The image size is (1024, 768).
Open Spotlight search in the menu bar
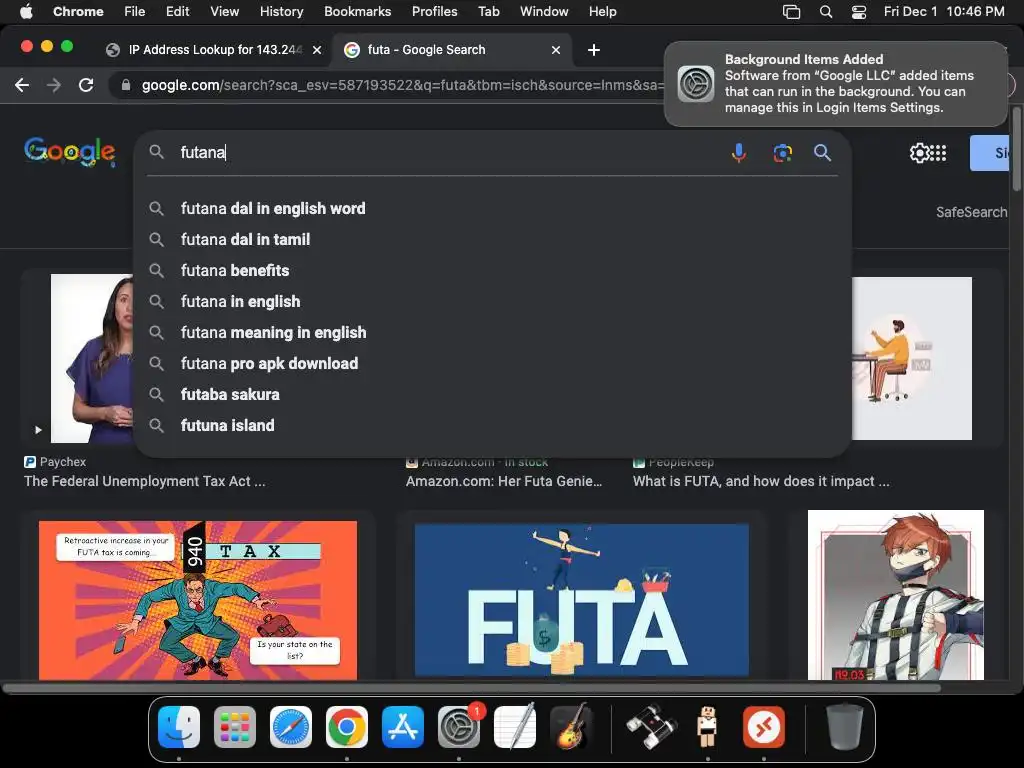[826, 12]
